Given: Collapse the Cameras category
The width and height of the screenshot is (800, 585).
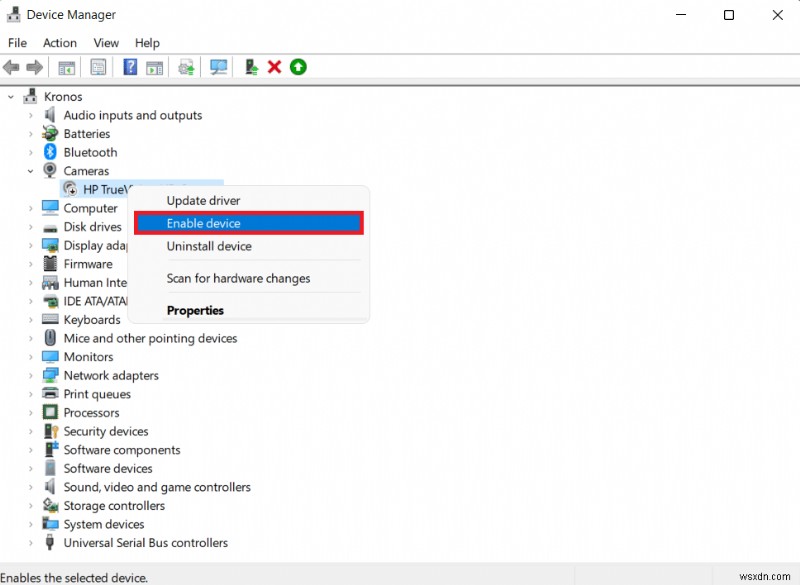Looking at the screenshot, I should (30, 171).
